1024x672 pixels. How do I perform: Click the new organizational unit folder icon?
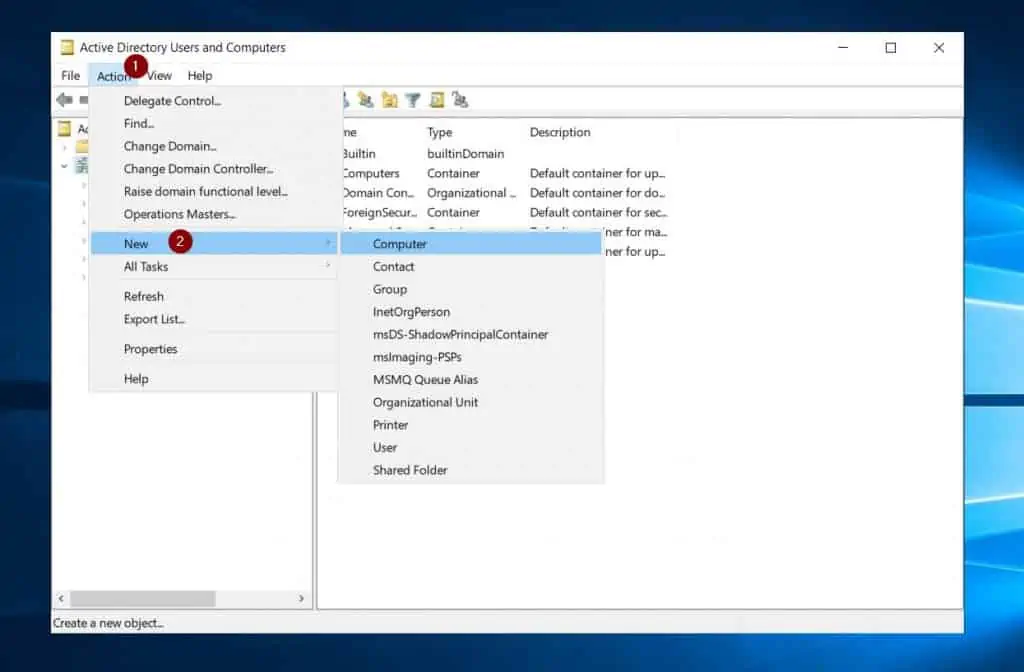pyautogui.click(x=390, y=100)
